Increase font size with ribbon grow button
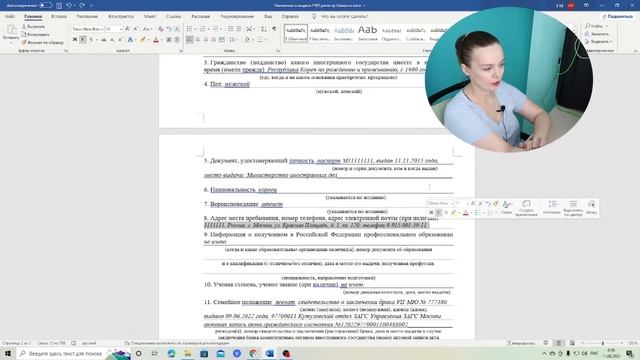The image size is (640, 360). pyautogui.click(x=127, y=29)
